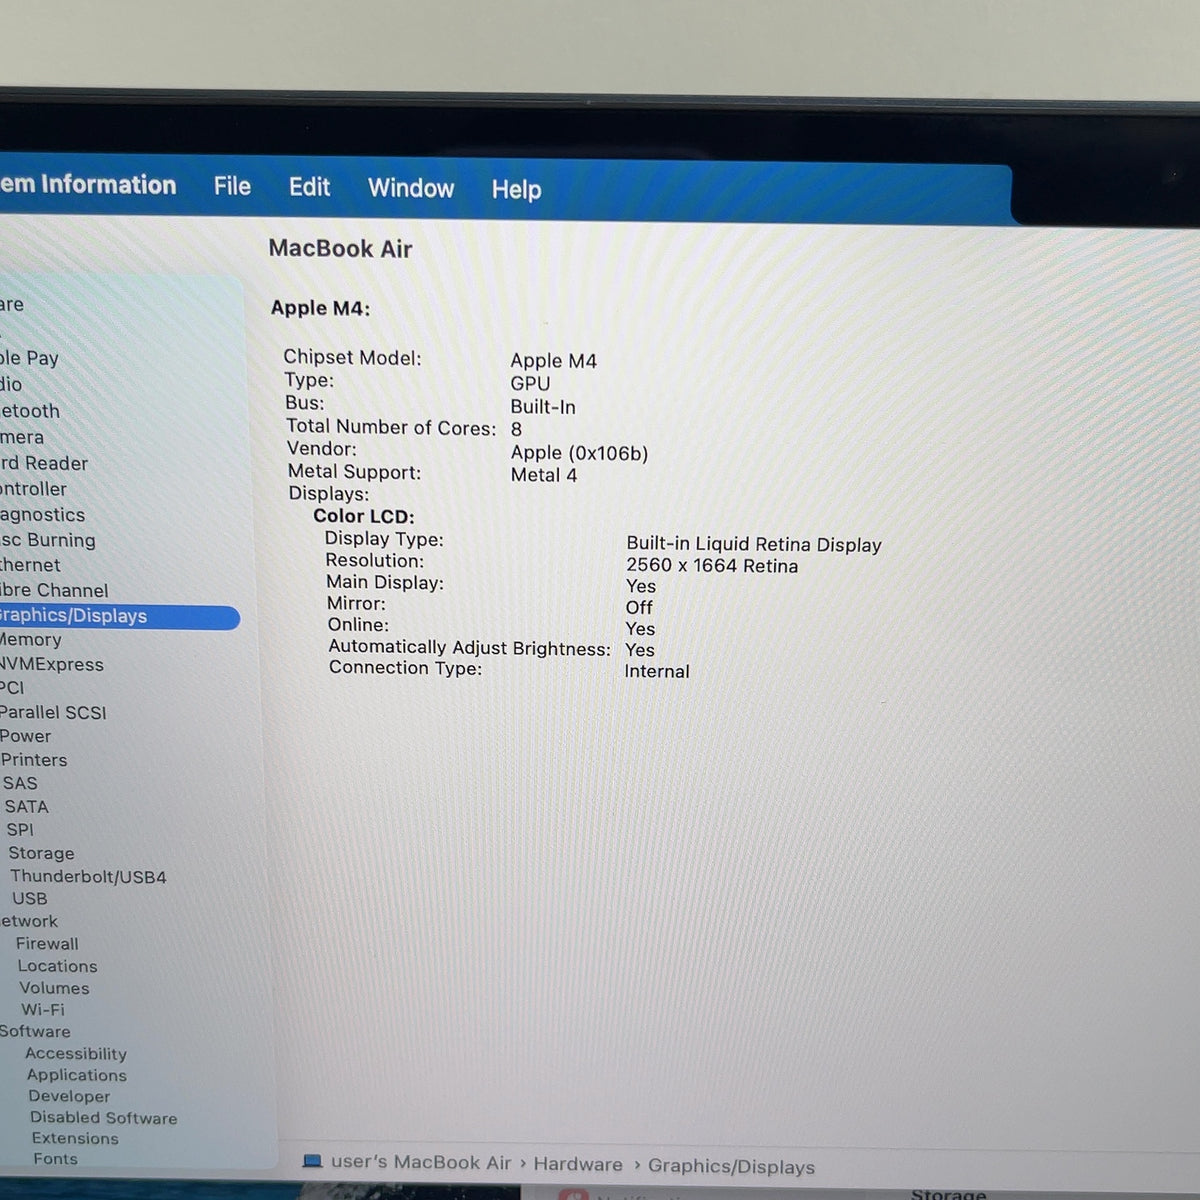
Task: Click the "Apple (0x106b)" vendor value
Action: [579, 453]
